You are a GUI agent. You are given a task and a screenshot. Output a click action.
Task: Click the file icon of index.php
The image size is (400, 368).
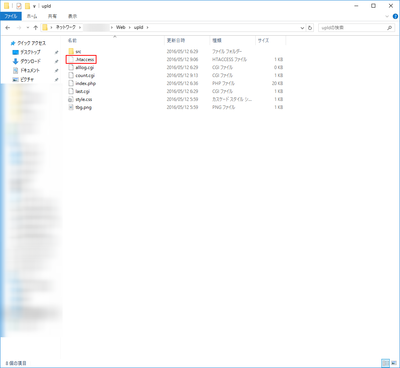coord(71,83)
